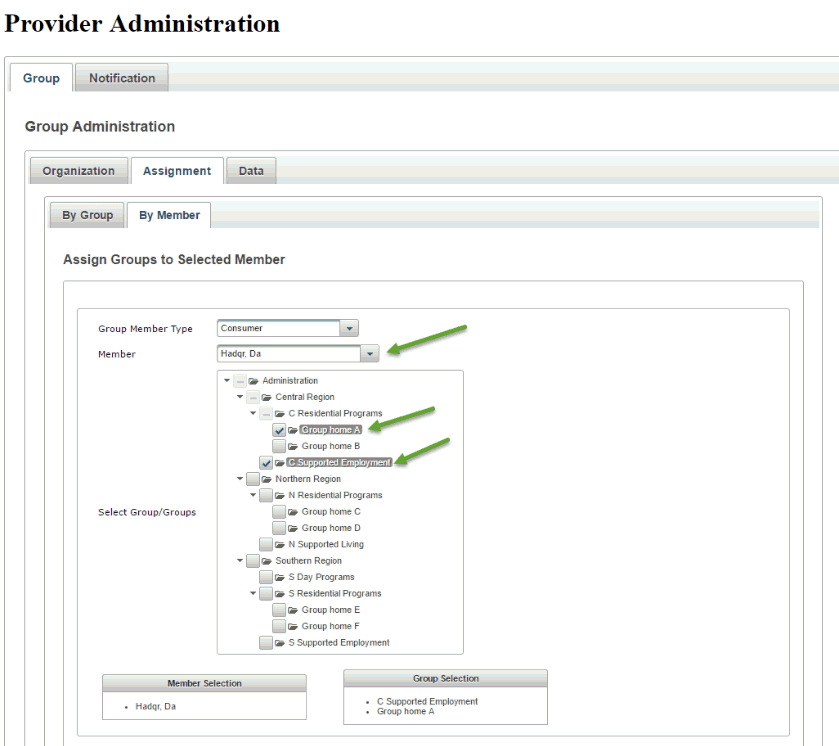This screenshot has height=746, width=839.
Task: Click folder icon beside Administration
Action: coord(254,381)
